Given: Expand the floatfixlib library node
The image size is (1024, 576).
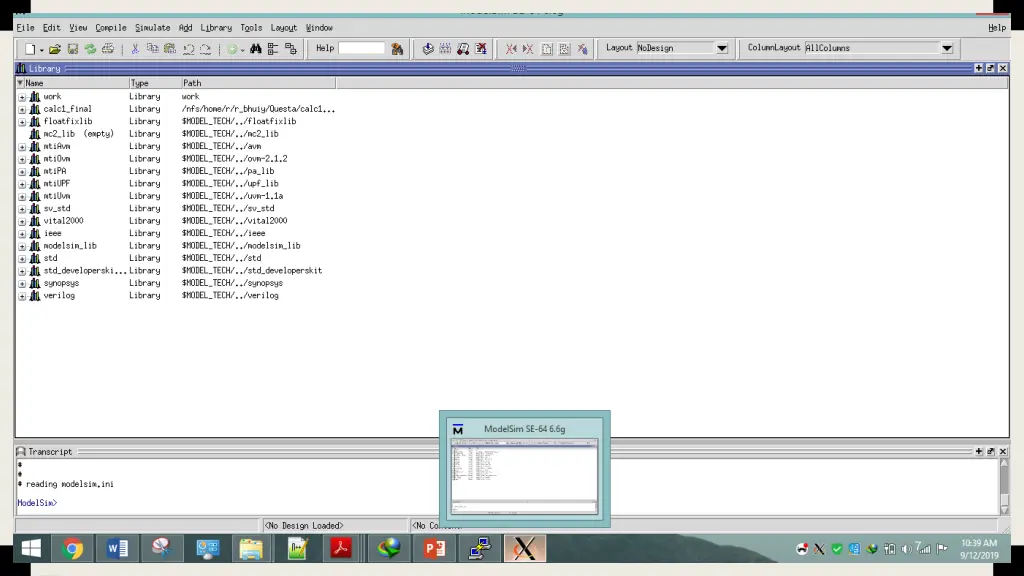Looking at the screenshot, I should click(x=22, y=121).
